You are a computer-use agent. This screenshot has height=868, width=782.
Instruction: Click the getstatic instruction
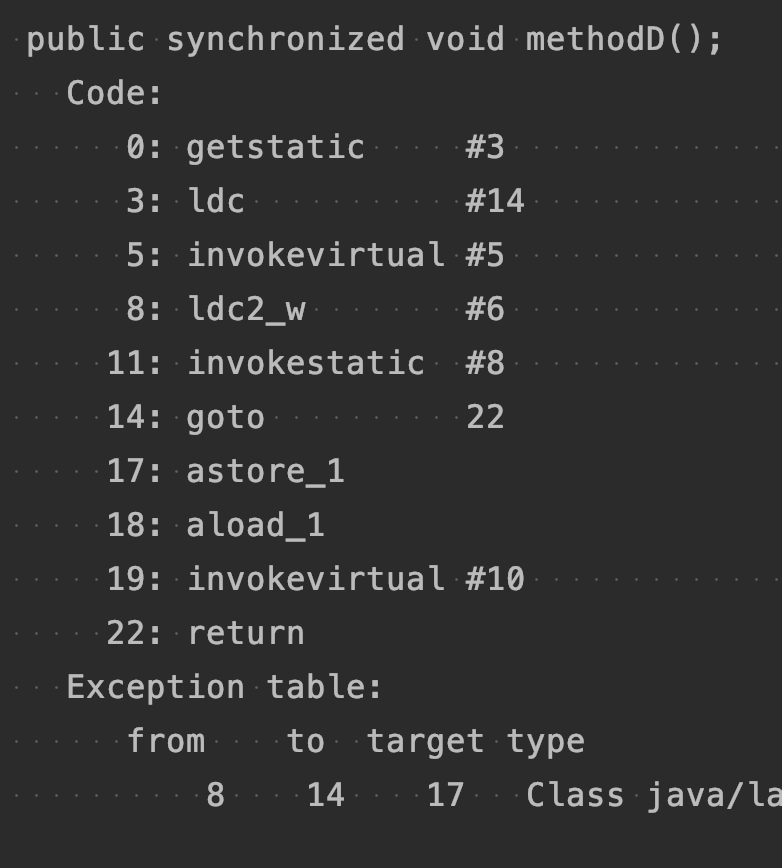(275, 148)
